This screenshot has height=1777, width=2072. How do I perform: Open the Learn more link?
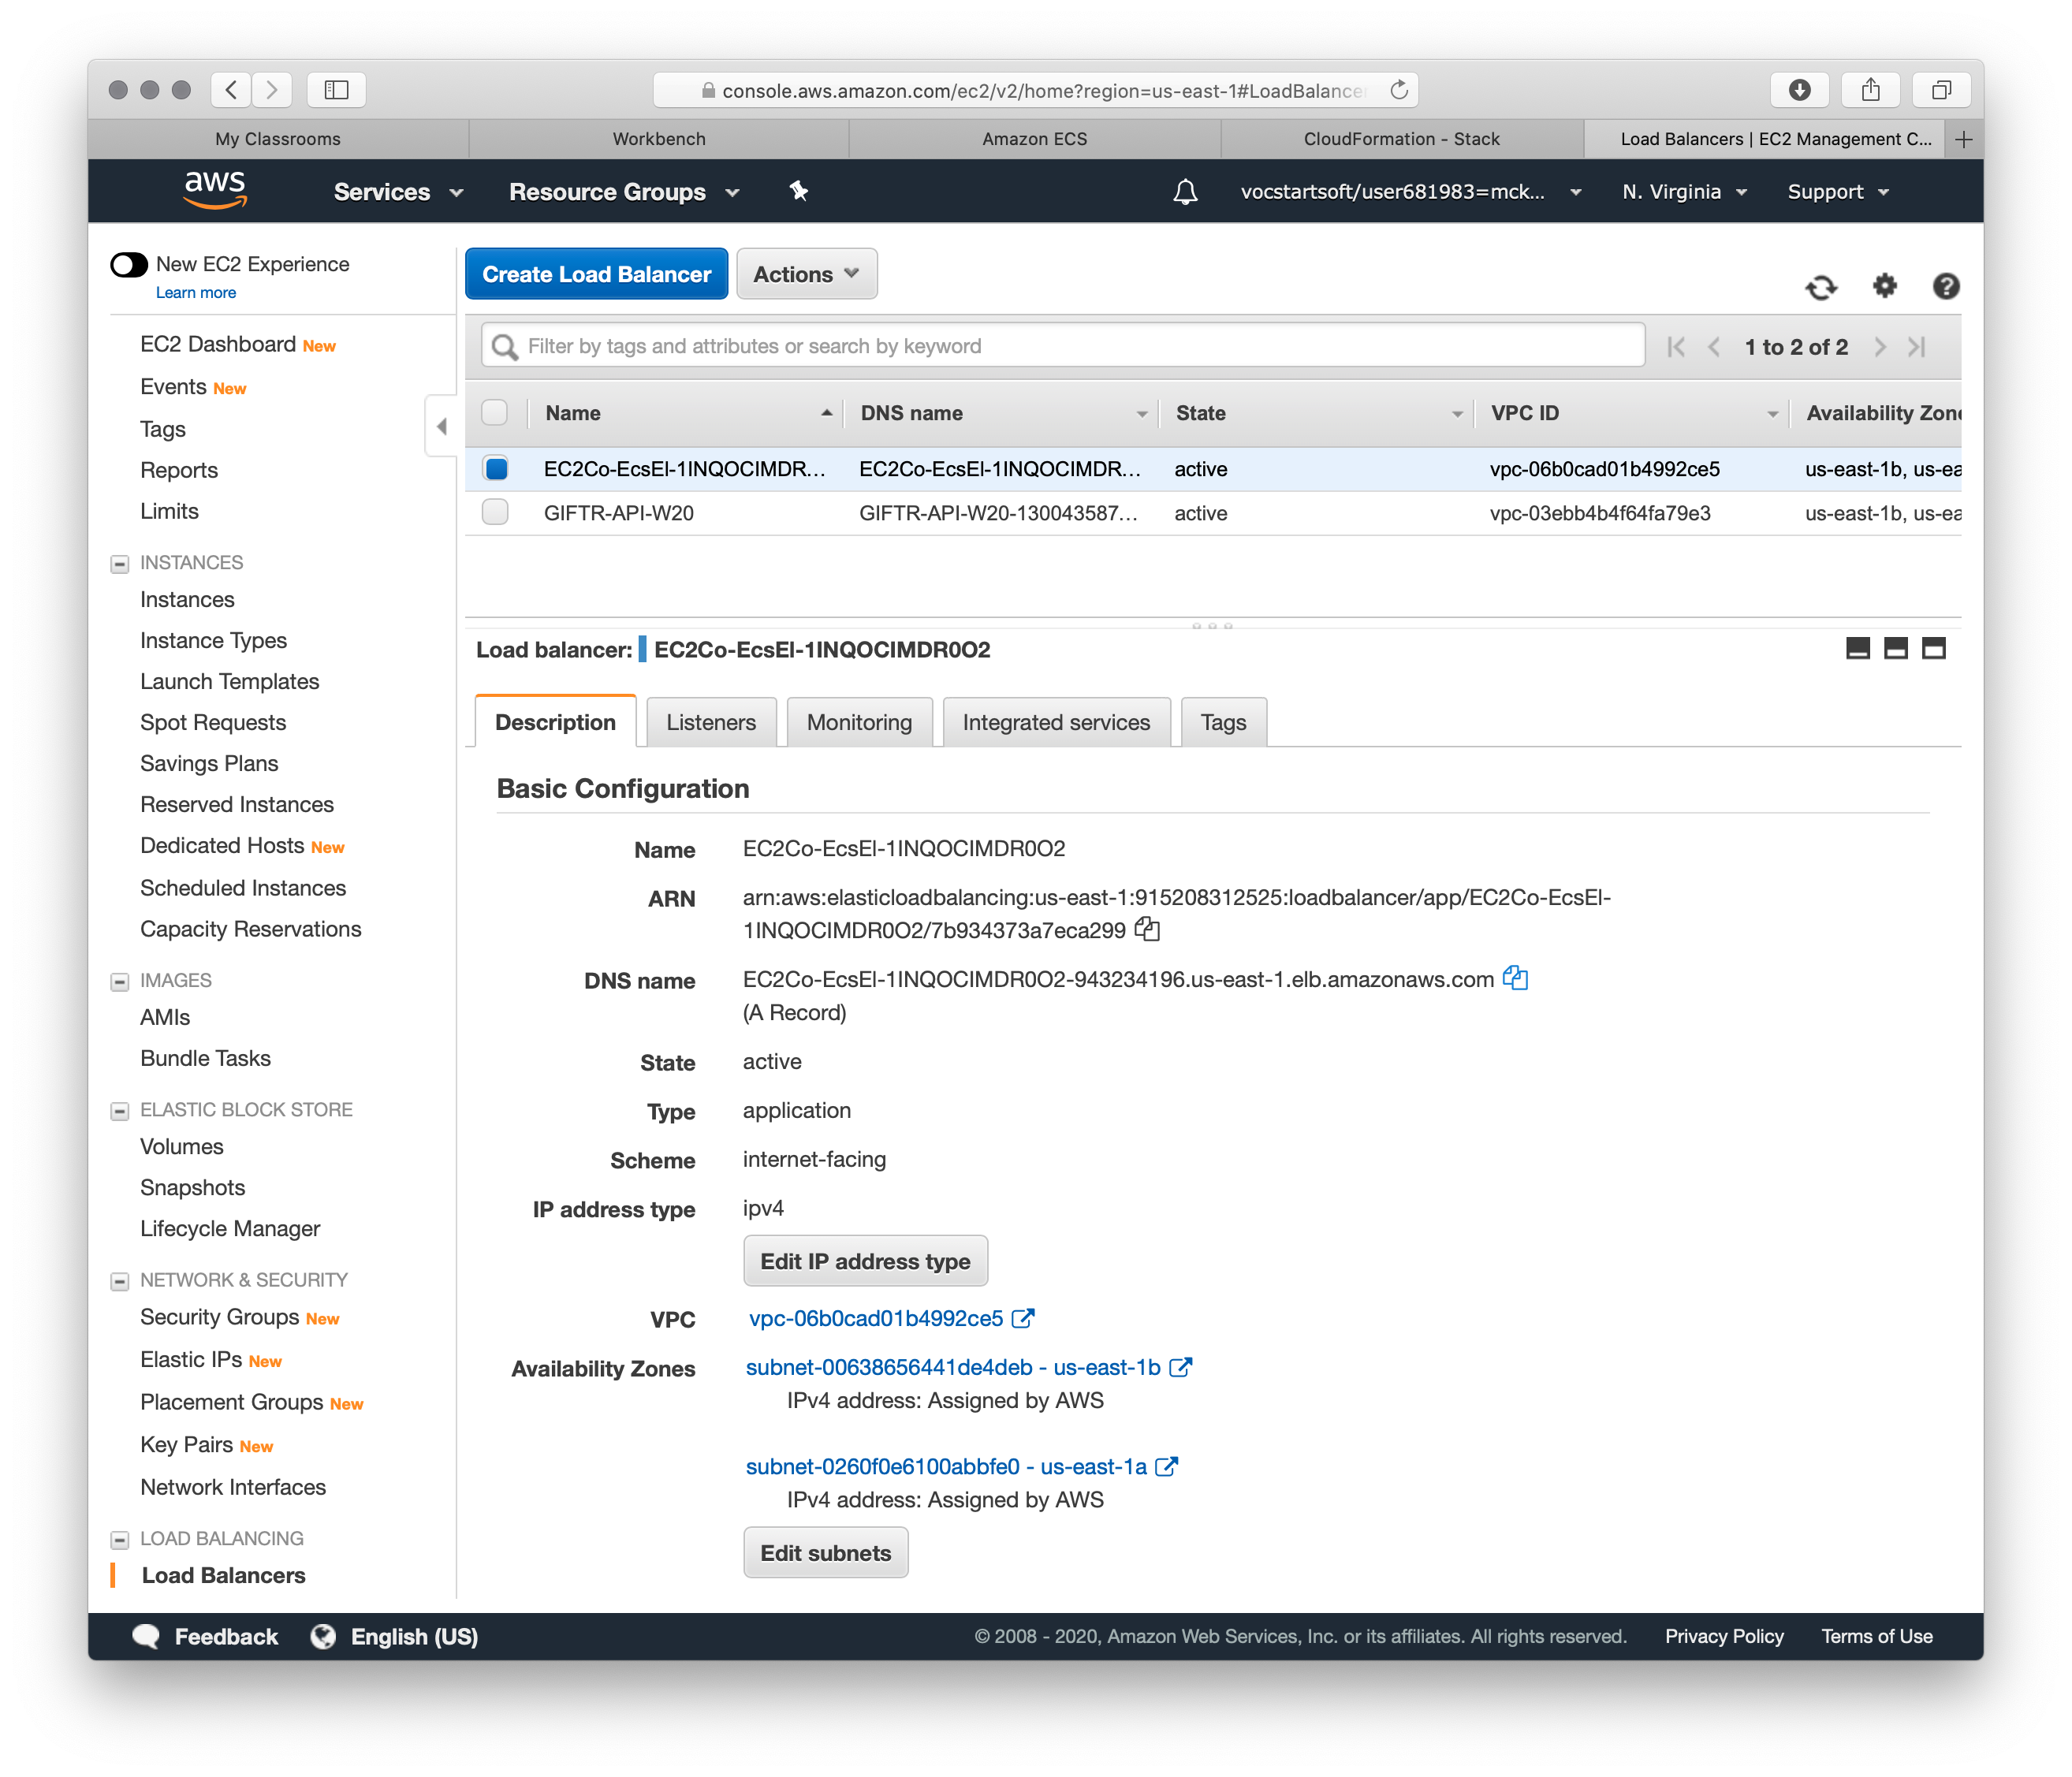pos(196,293)
